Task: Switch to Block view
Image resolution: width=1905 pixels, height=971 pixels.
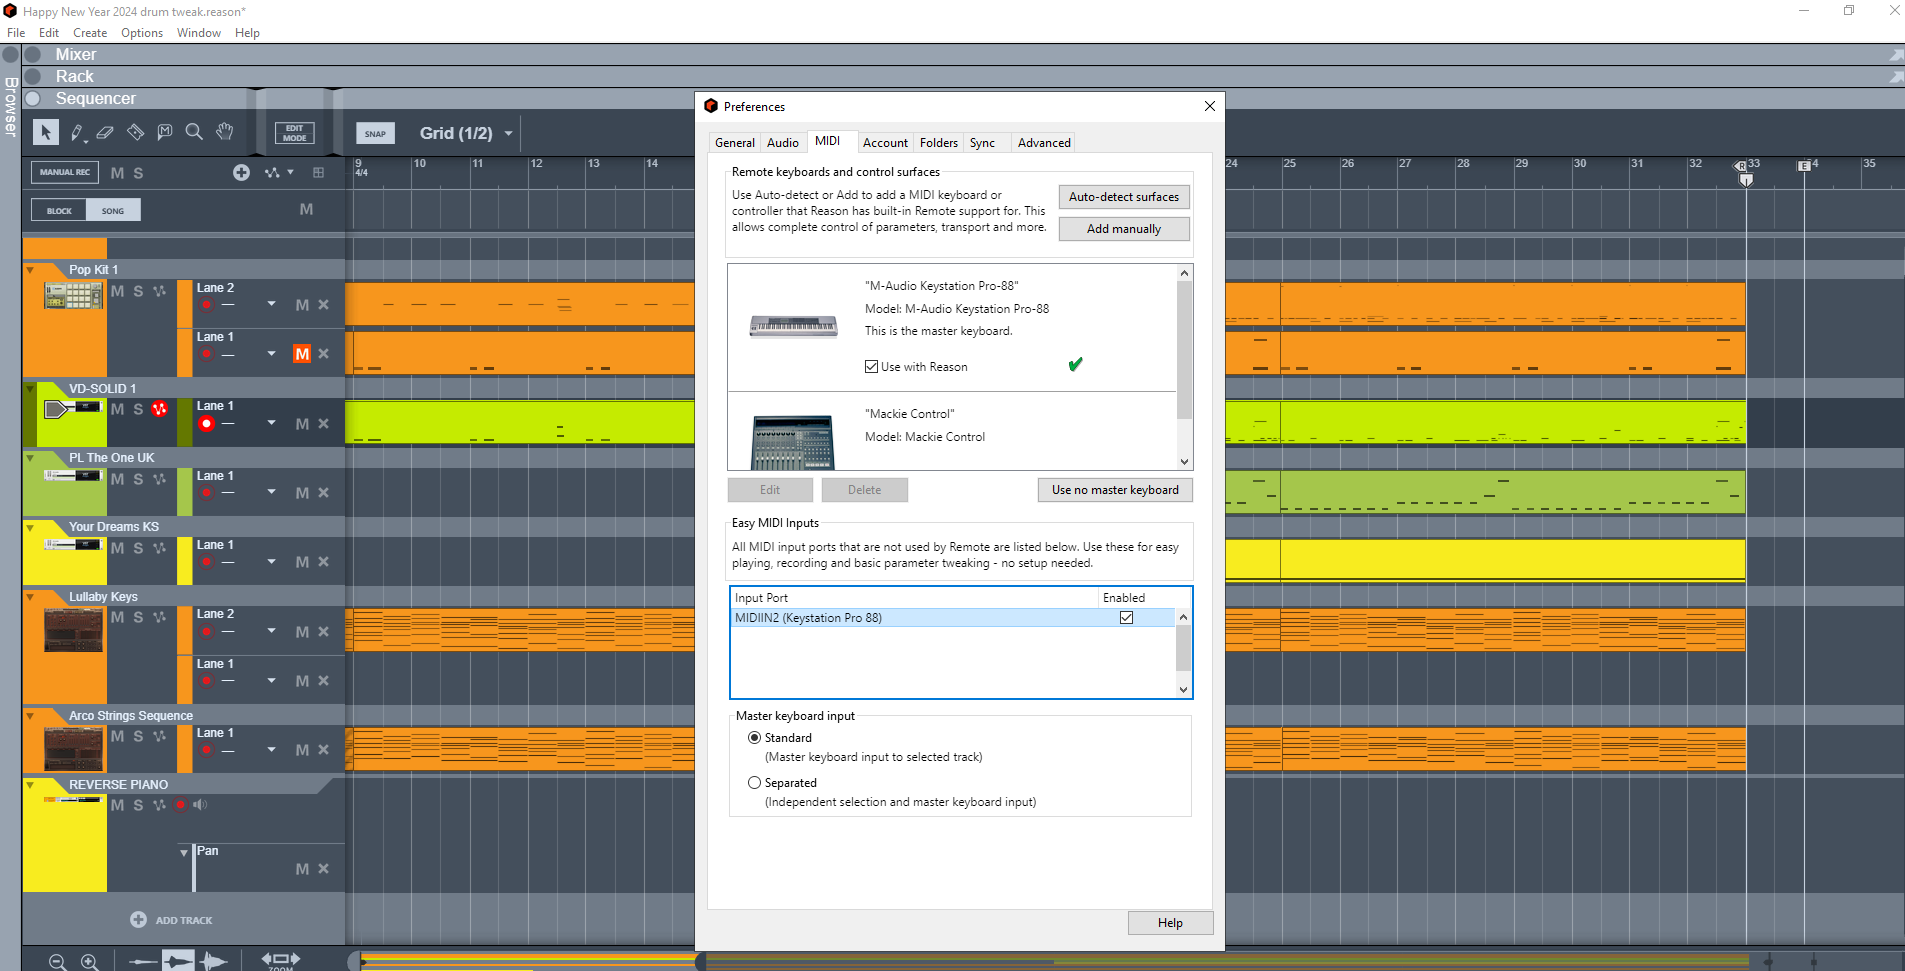Action: click(x=59, y=210)
